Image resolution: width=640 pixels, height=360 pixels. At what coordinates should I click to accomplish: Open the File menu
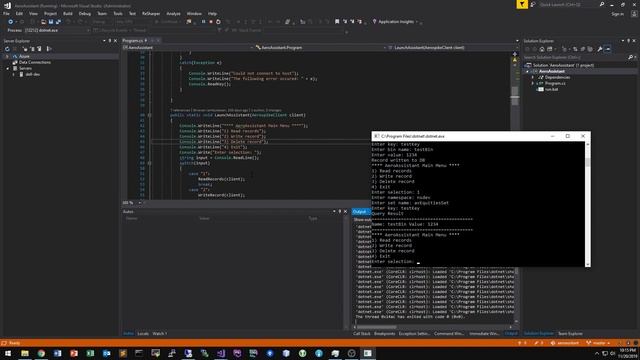pyautogui.click(x=6, y=13)
